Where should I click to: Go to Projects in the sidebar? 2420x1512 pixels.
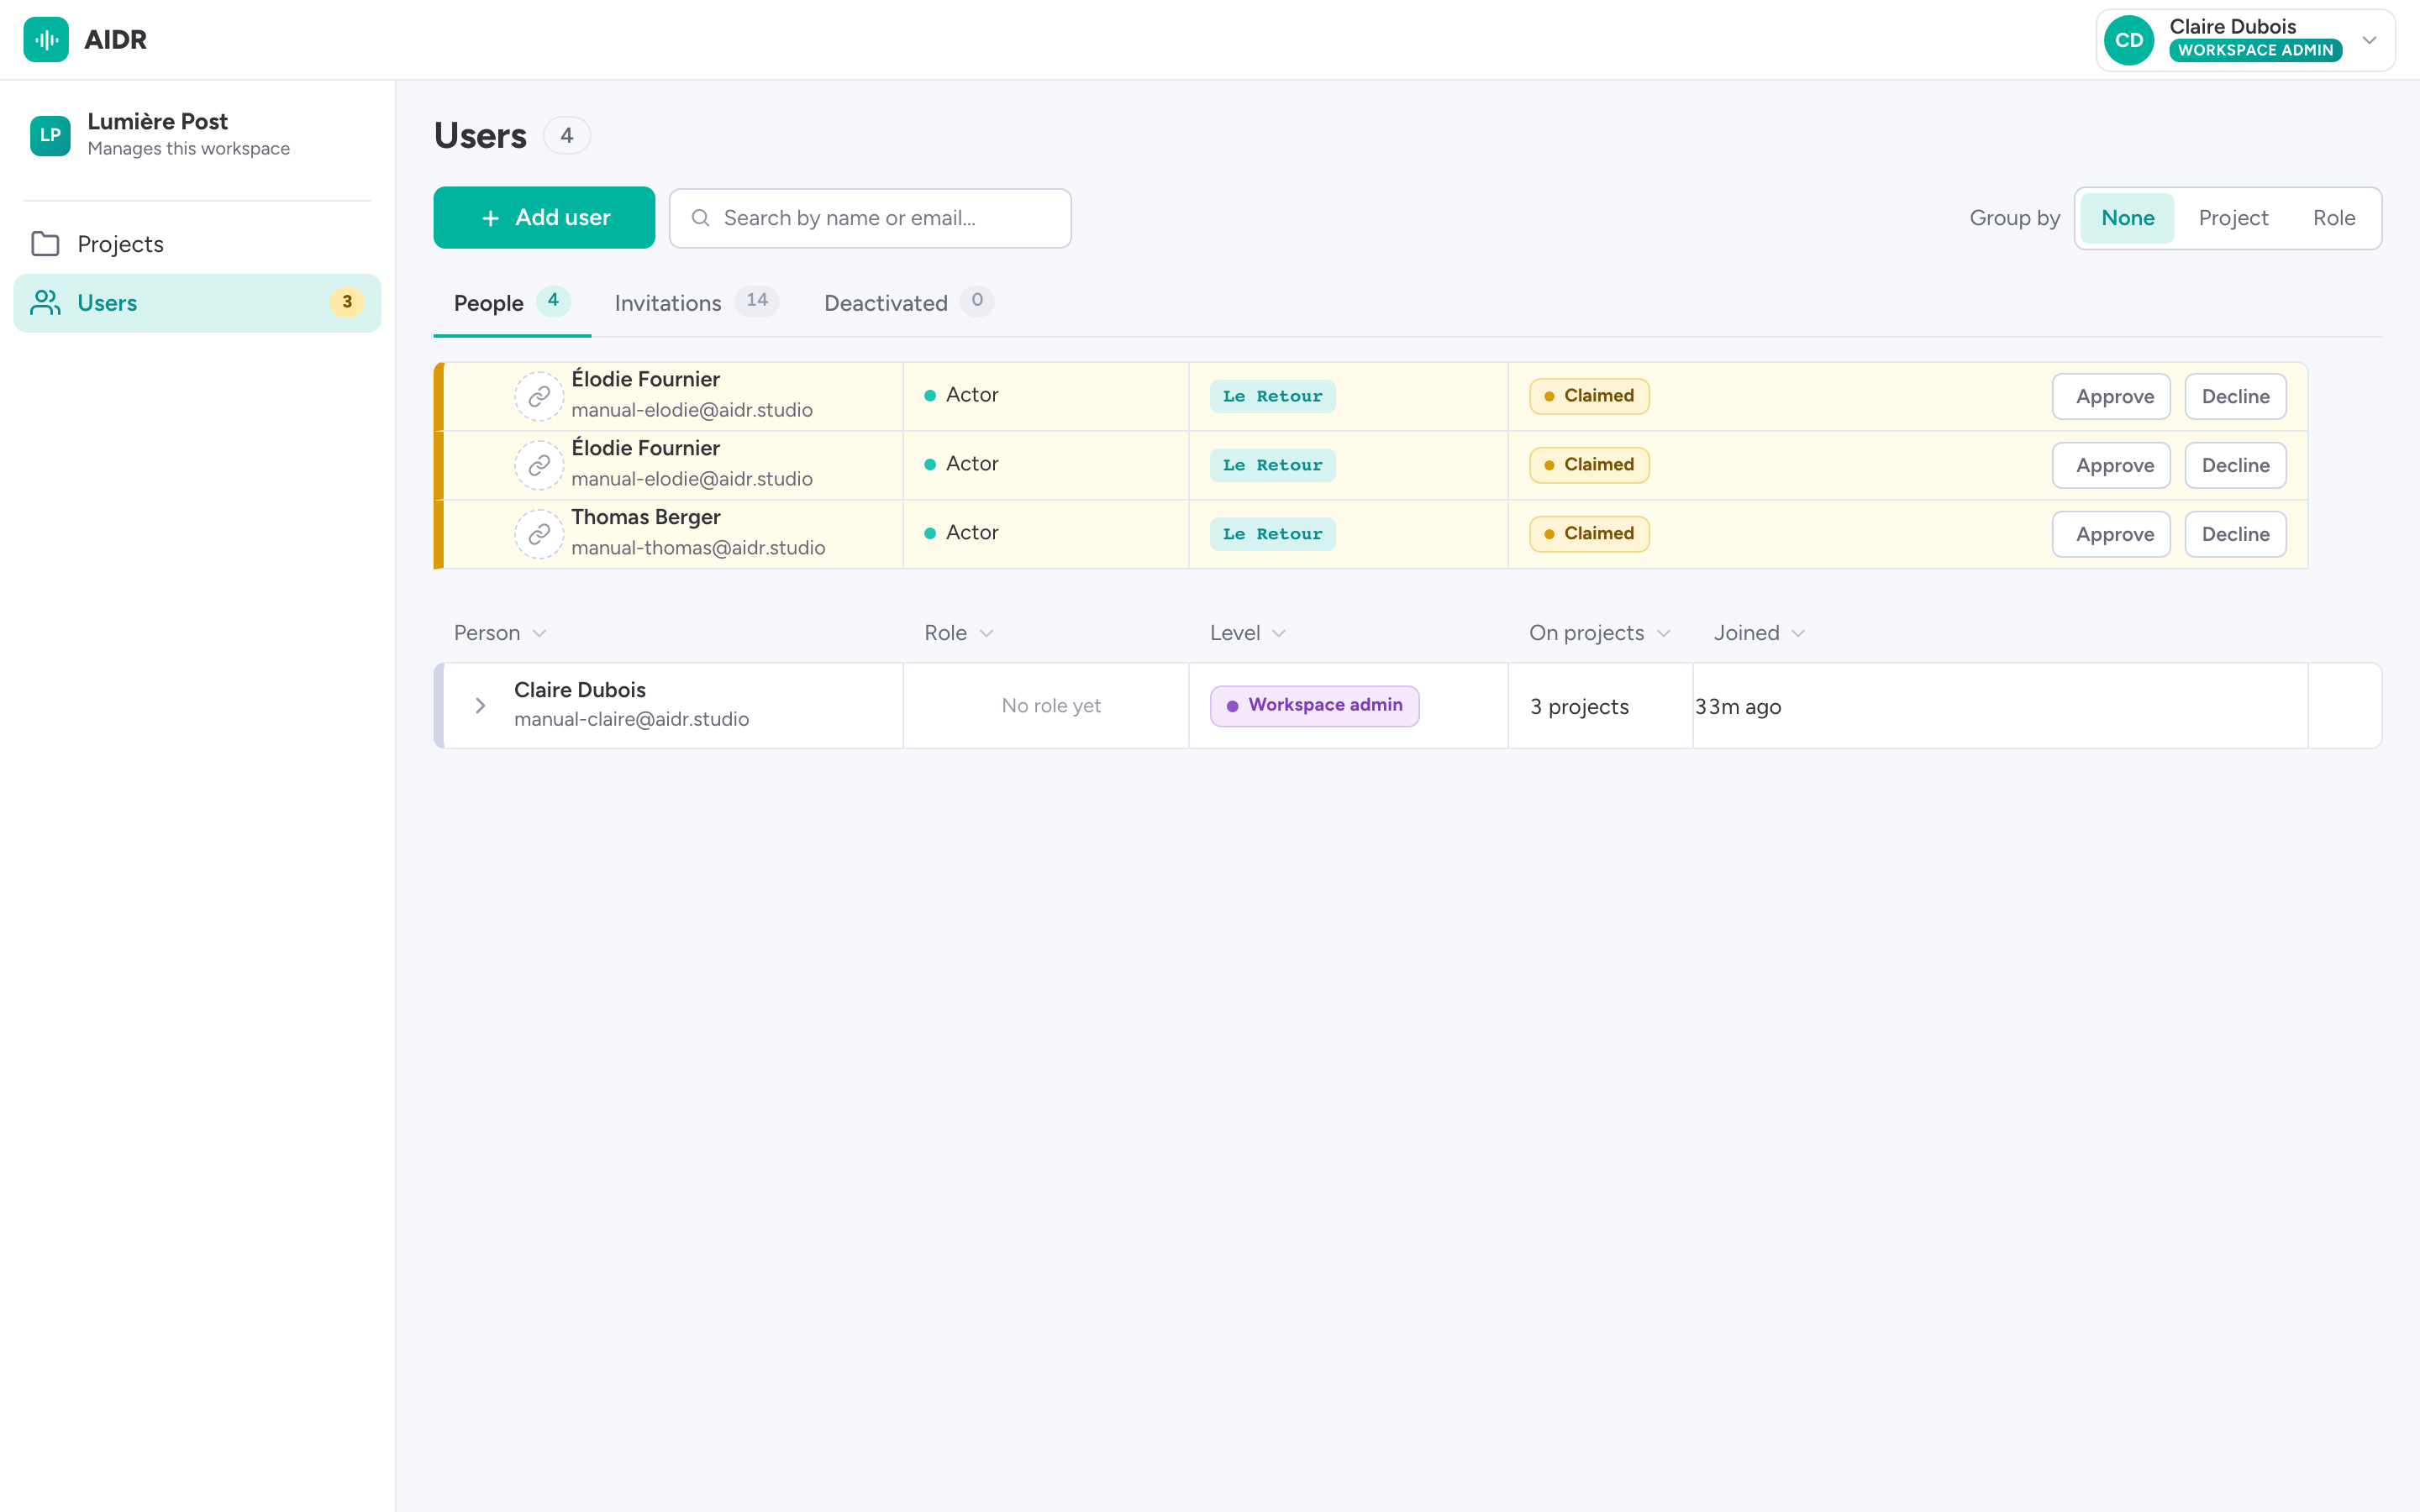(x=197, y=244)
